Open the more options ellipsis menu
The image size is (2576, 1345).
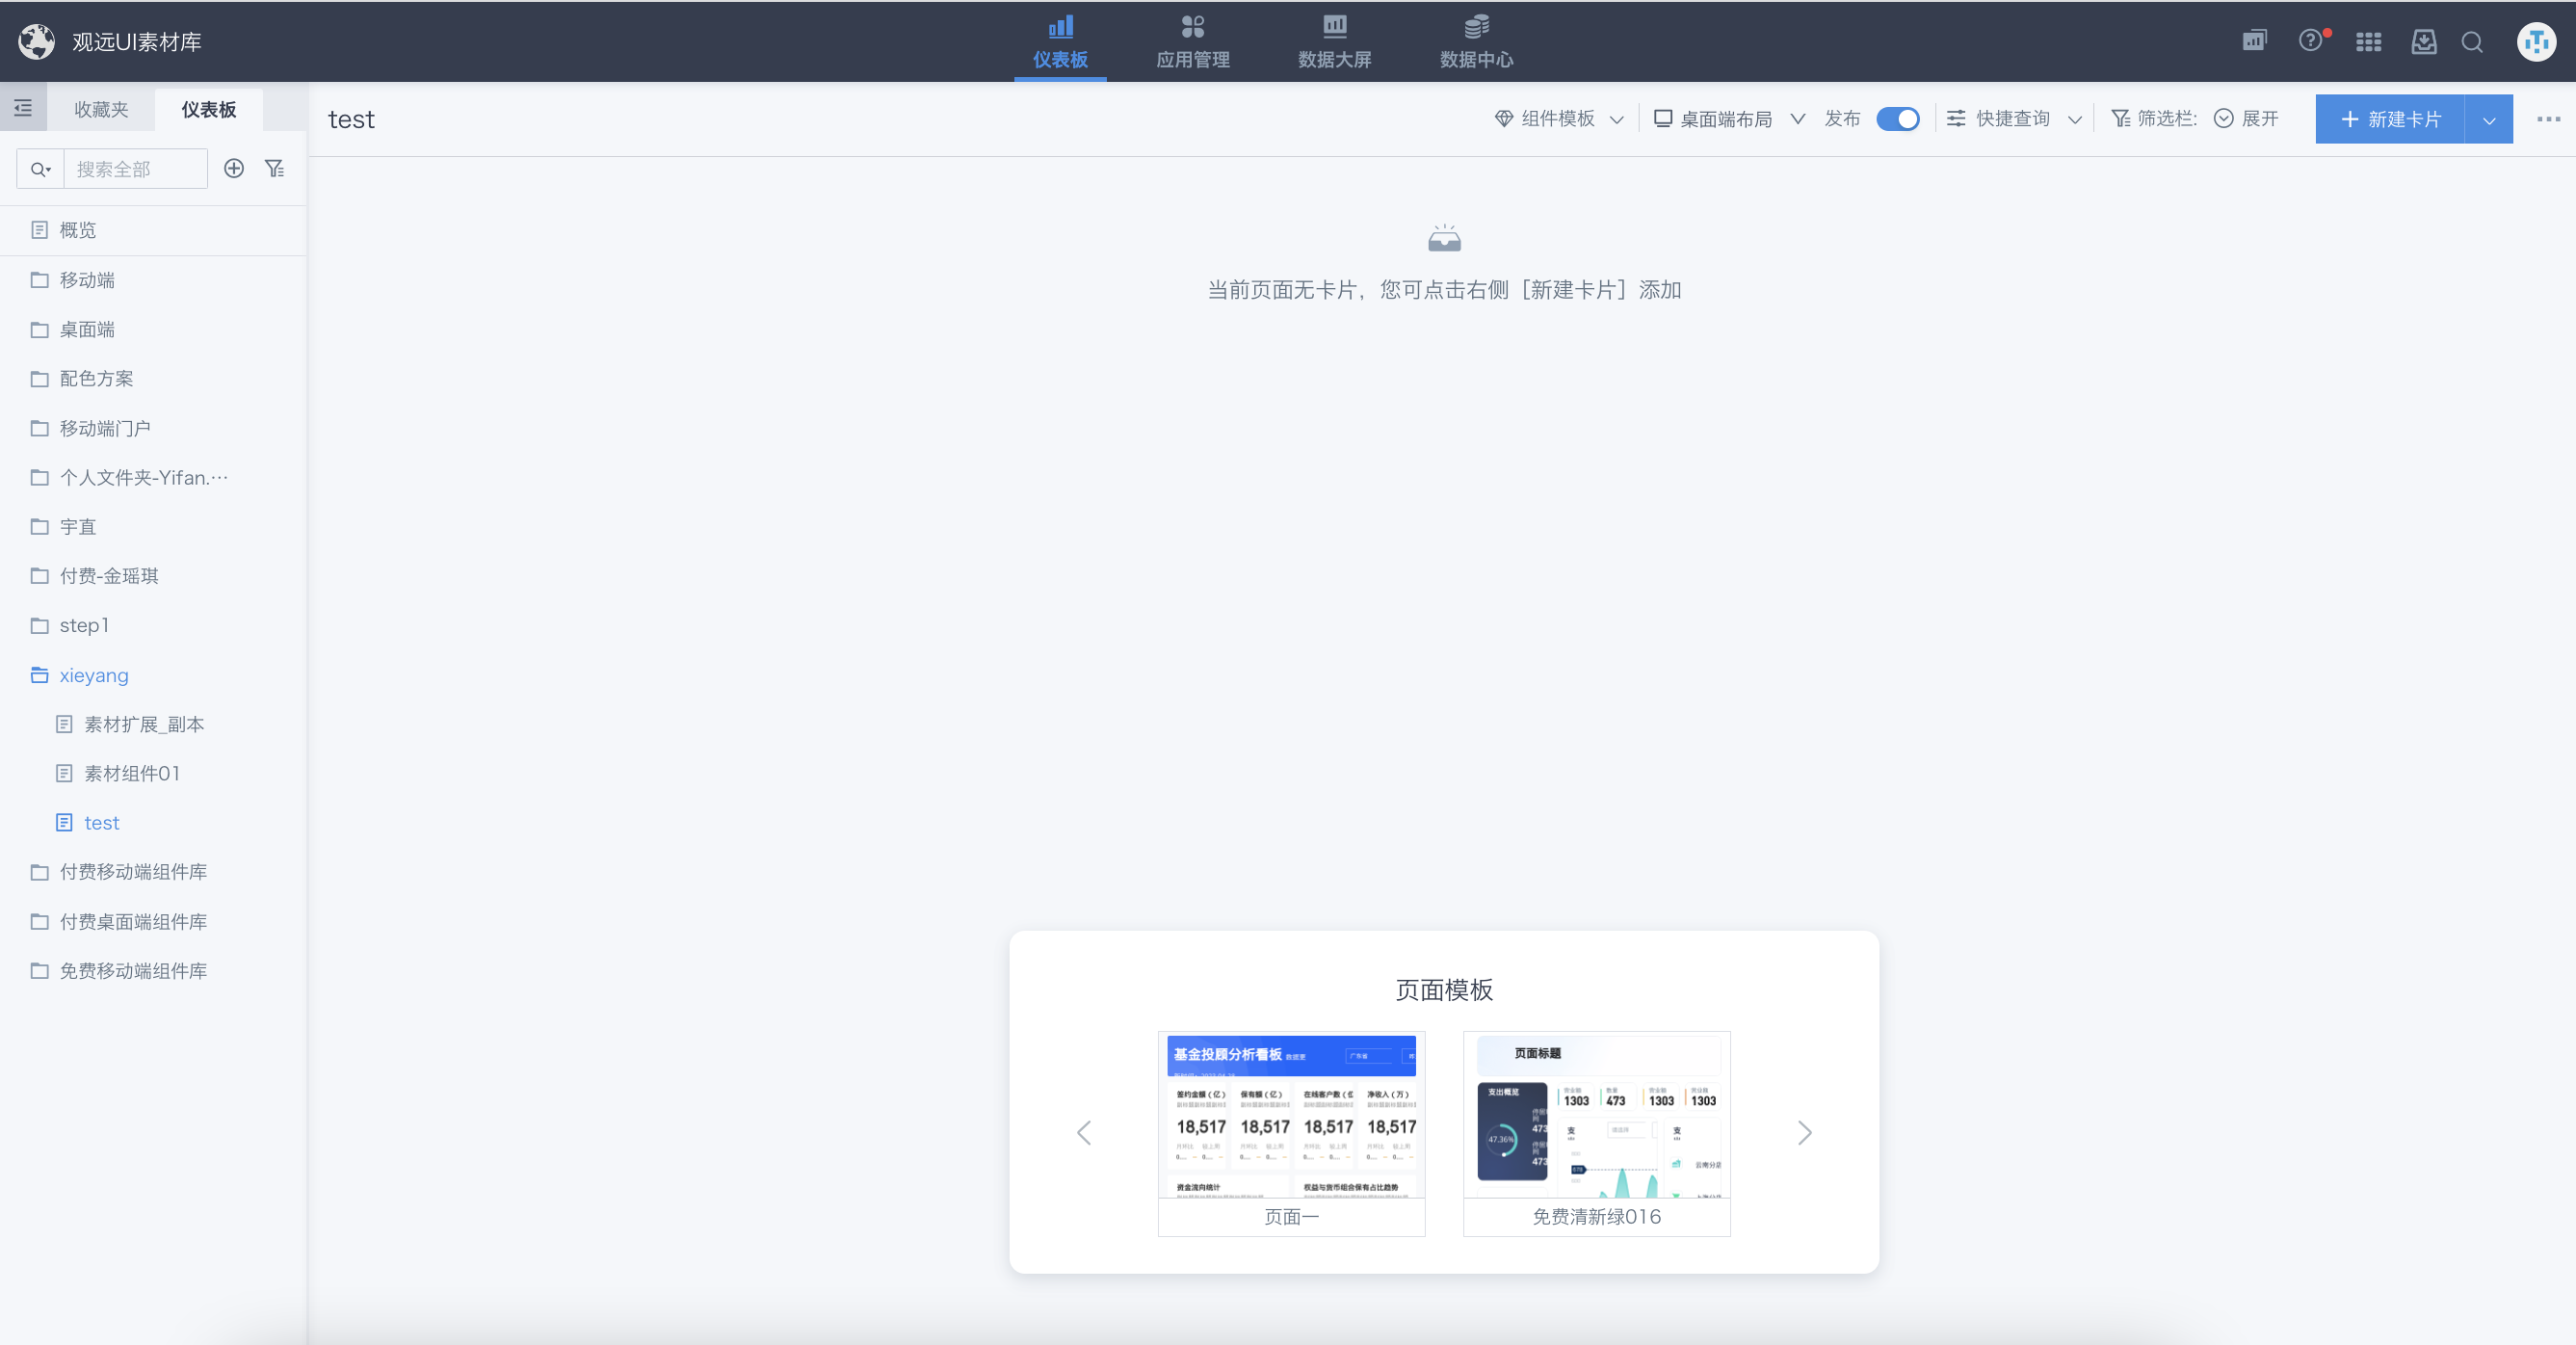[2548, 119]
